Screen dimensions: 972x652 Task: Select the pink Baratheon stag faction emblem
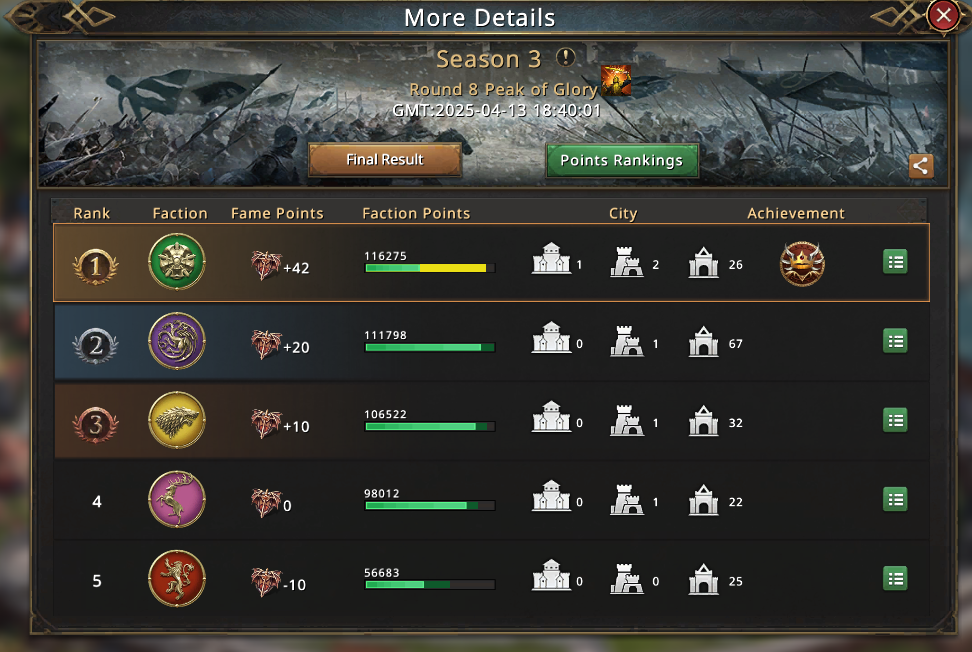tap(177, 500)
